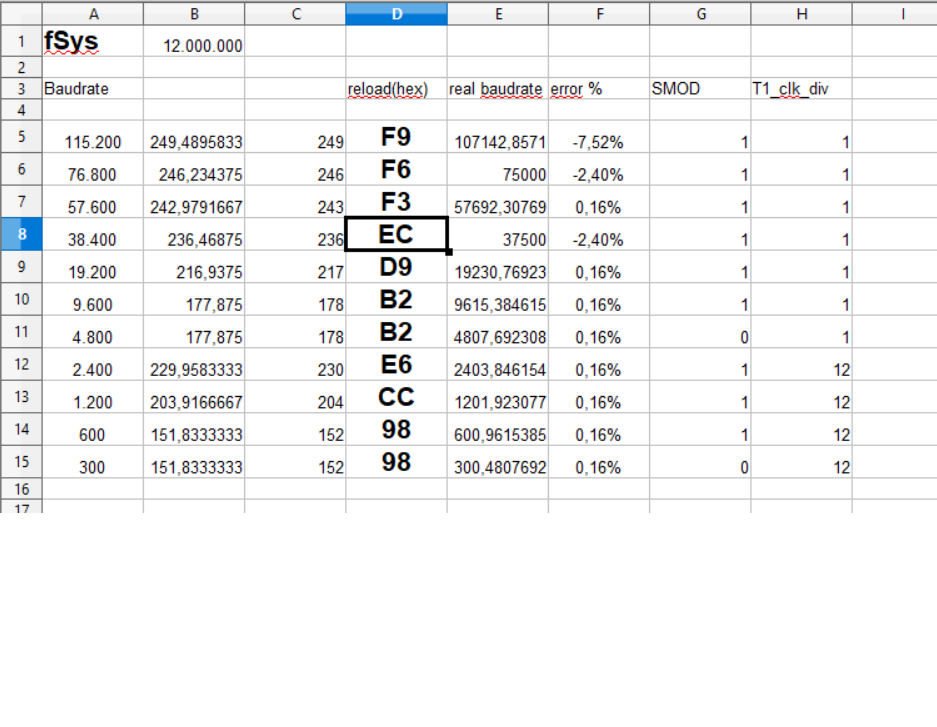
Task: Select highlighted column header D
Action: point(396,14)
